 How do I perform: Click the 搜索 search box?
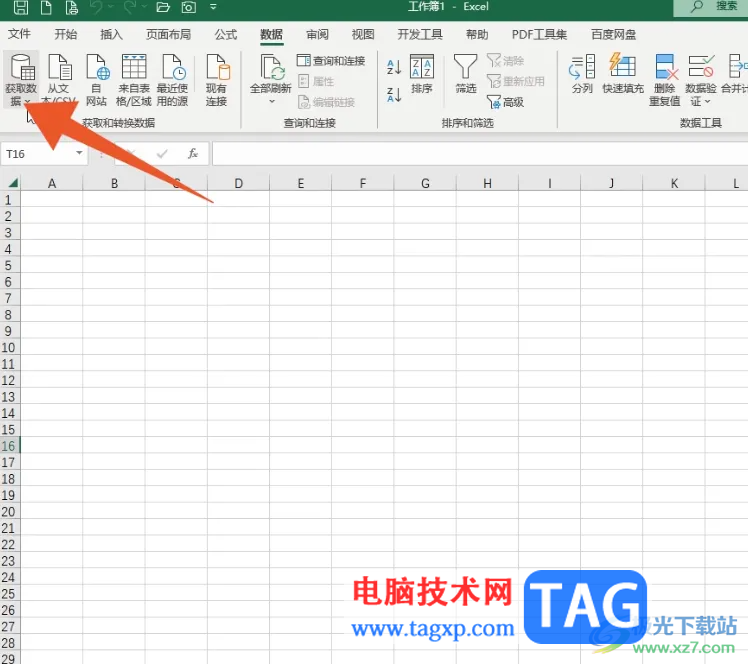711,7
